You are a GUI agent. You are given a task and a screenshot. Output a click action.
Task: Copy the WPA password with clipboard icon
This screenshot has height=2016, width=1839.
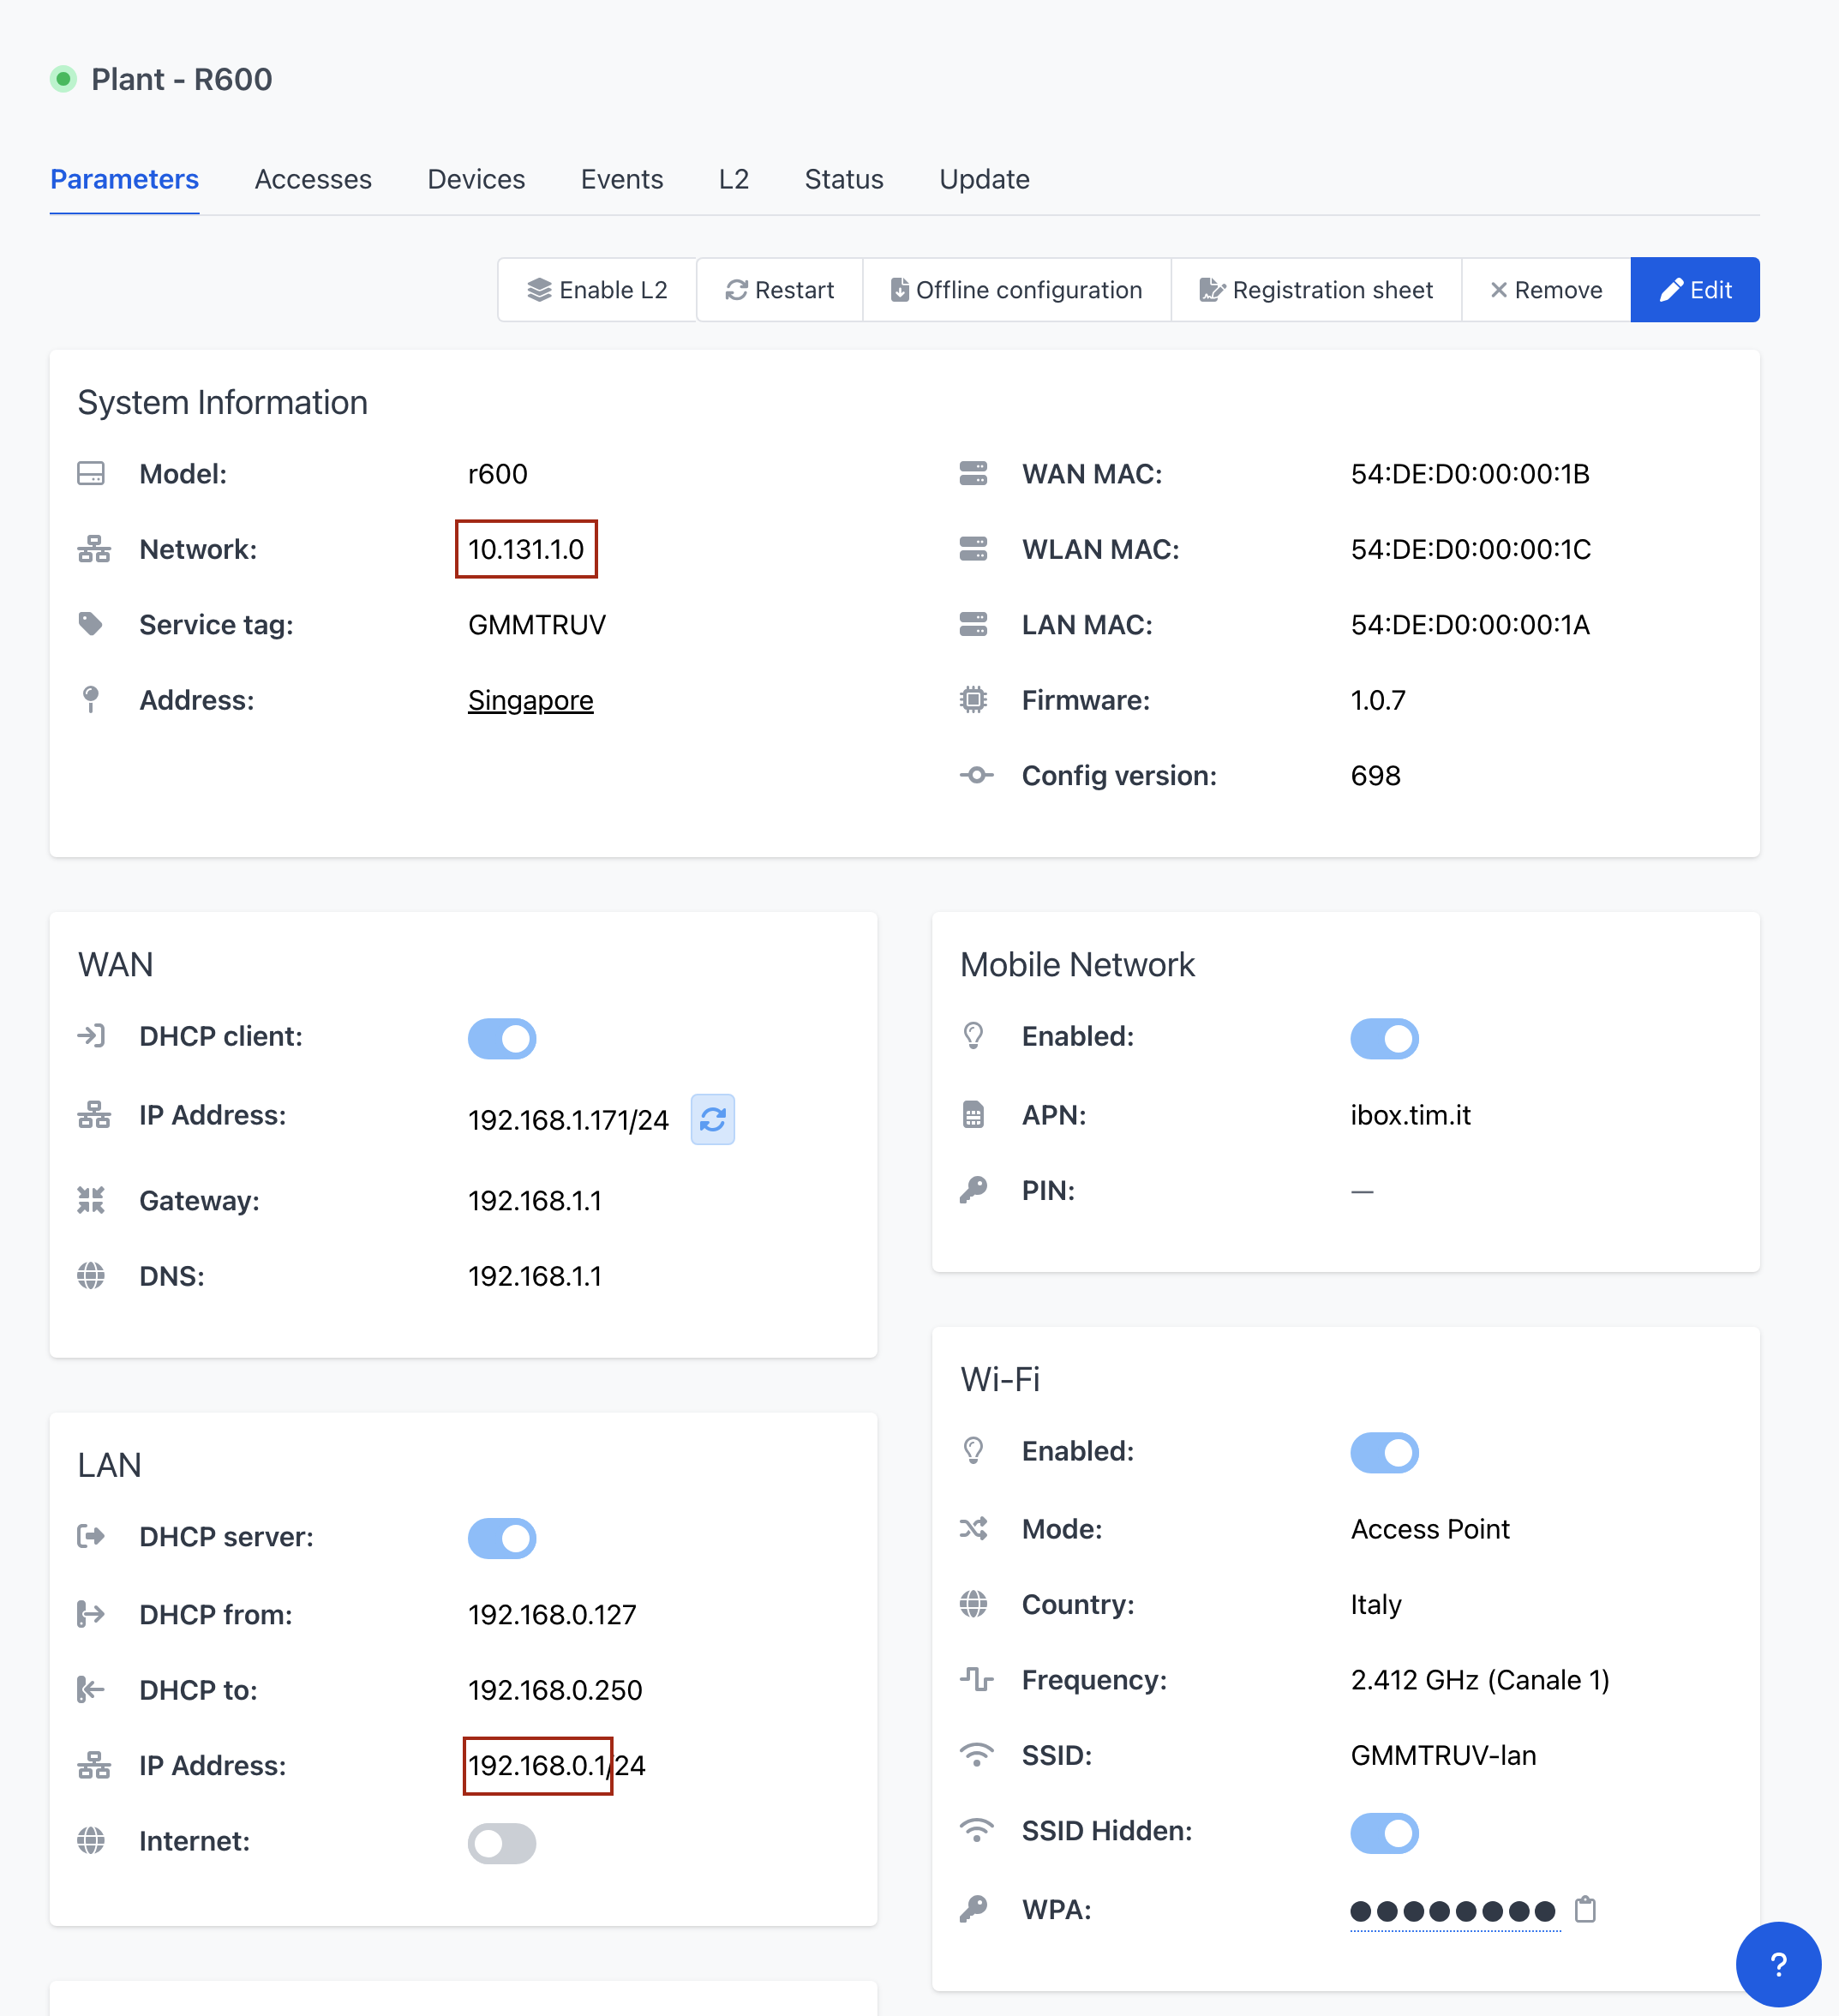[x=1585, y=1910]
